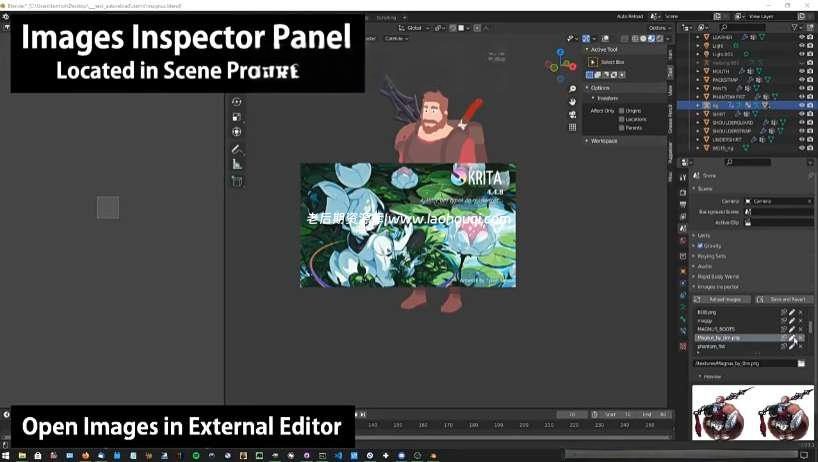Expand the Workspace panel

click(x=587, y=141)
